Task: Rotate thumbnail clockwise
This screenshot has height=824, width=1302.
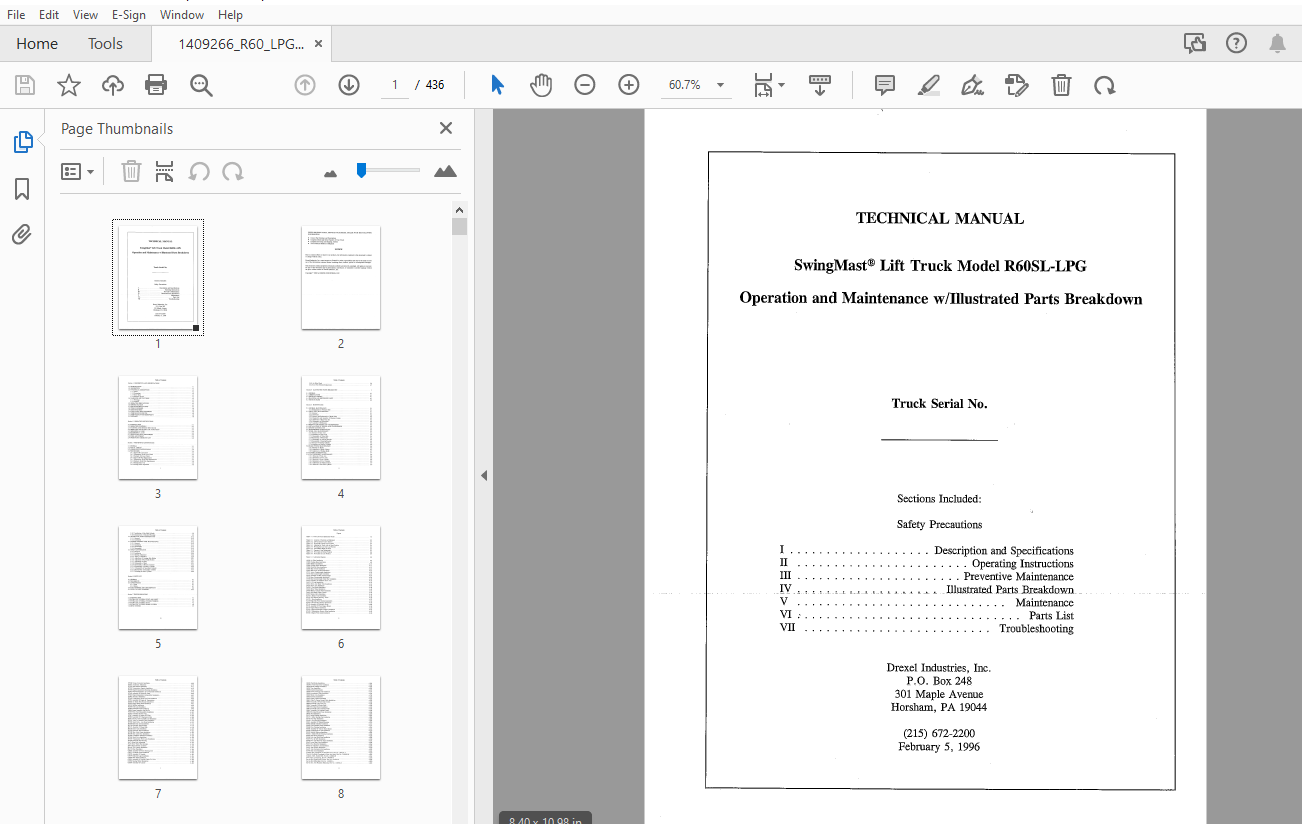Action: (233, 171)
